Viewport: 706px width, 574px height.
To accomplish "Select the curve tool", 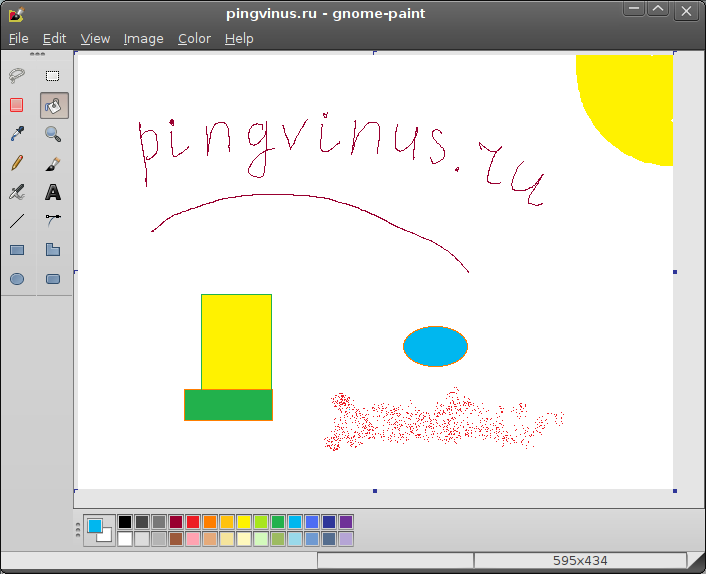I will point(53,221).
